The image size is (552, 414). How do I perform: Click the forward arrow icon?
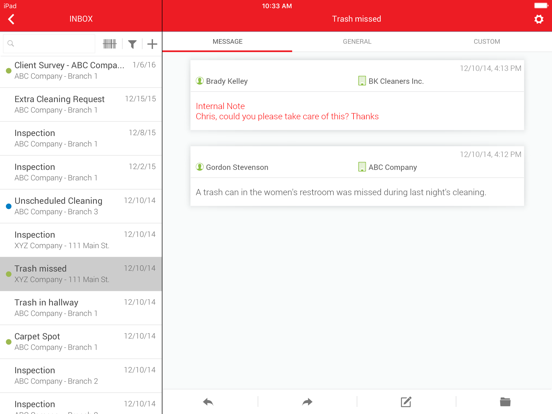tap(307, 402)
